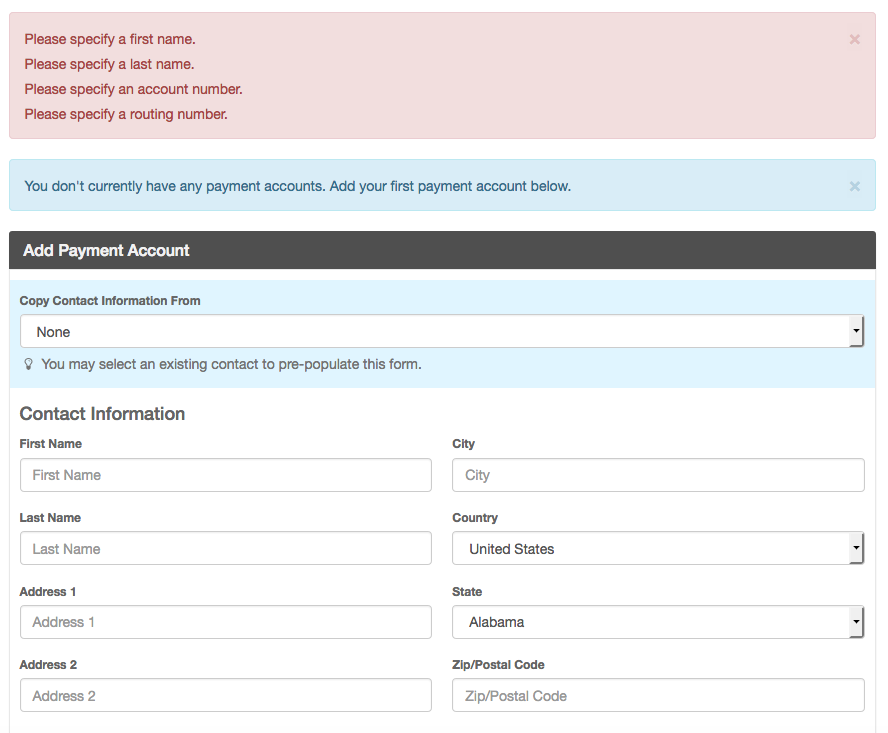The image size is (888, 733).
Task: Click into the Address 1 field
Action: [225, 622]
